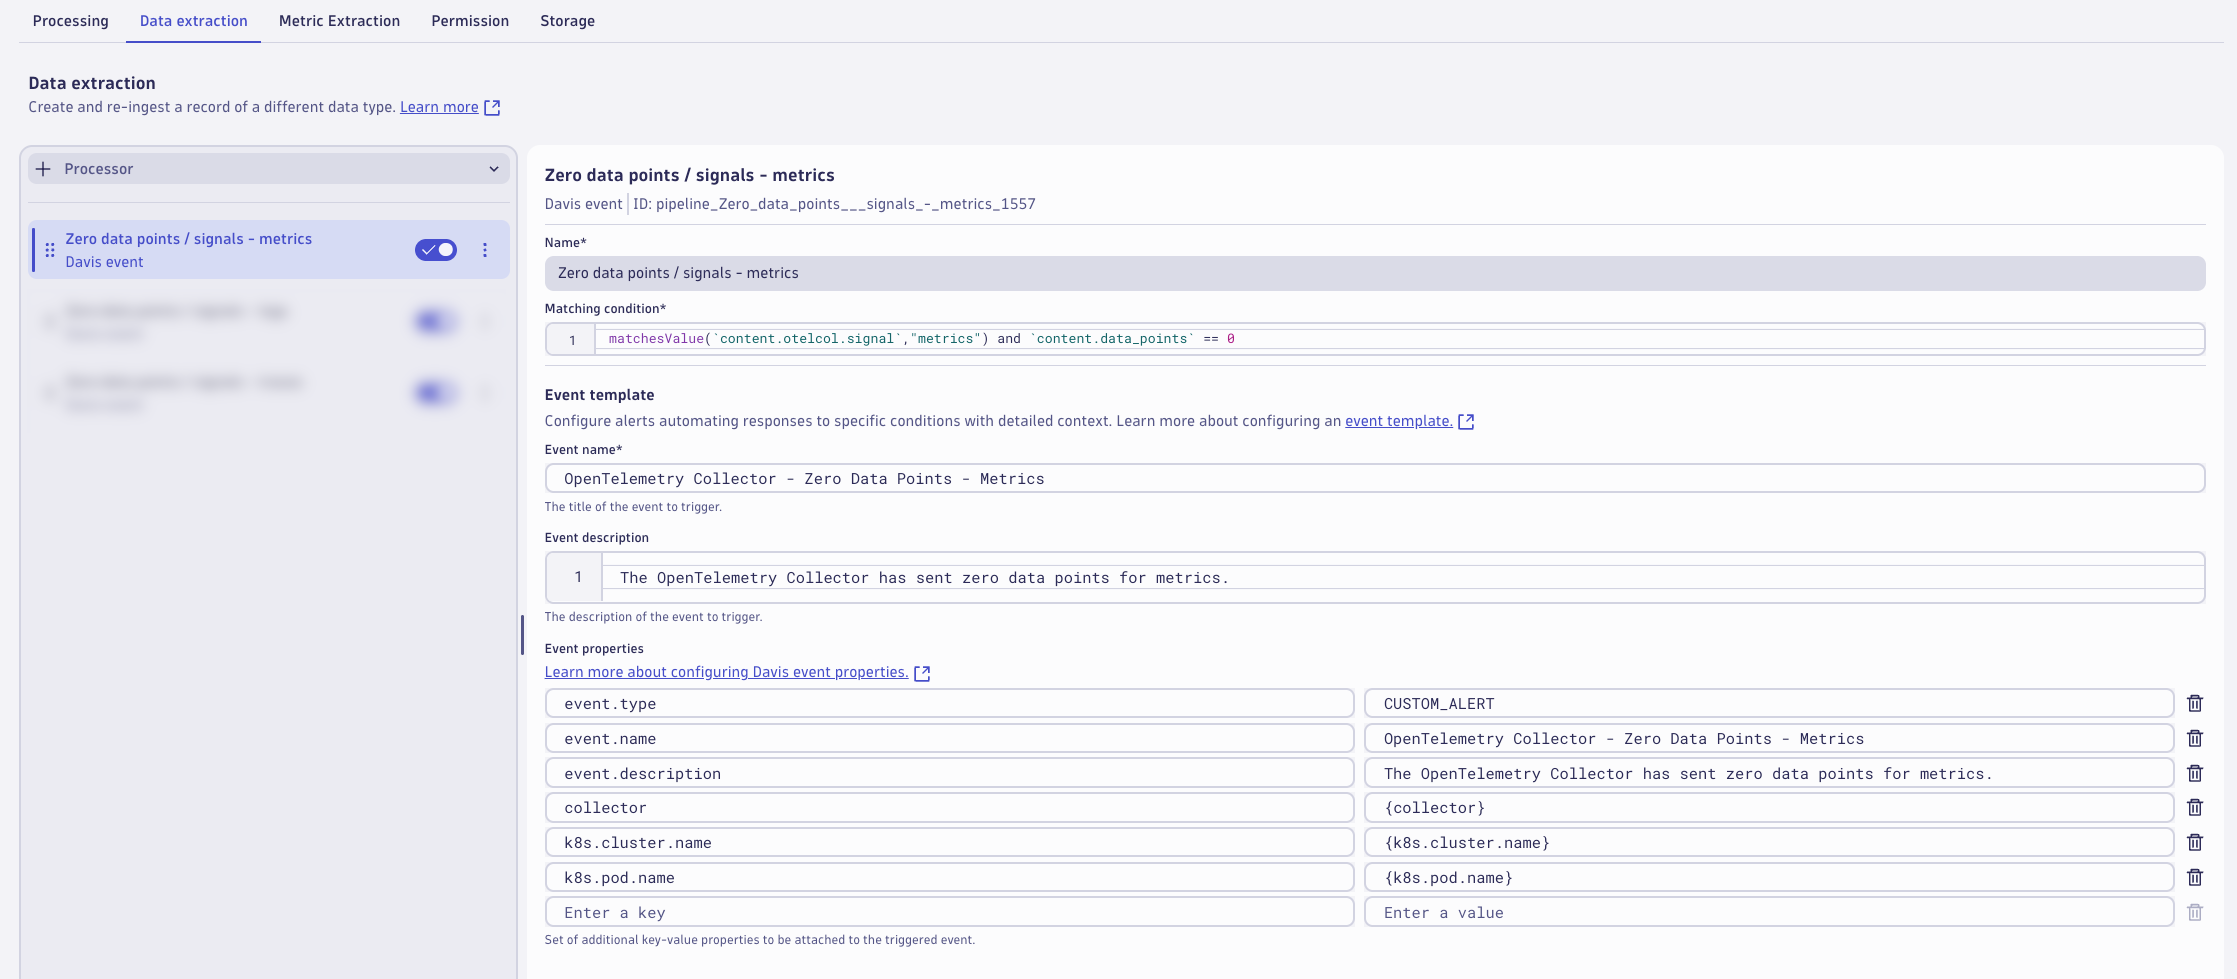Click the event.type key field
This screenshot has width=2237, height=979.
click(x=949, y=703)
